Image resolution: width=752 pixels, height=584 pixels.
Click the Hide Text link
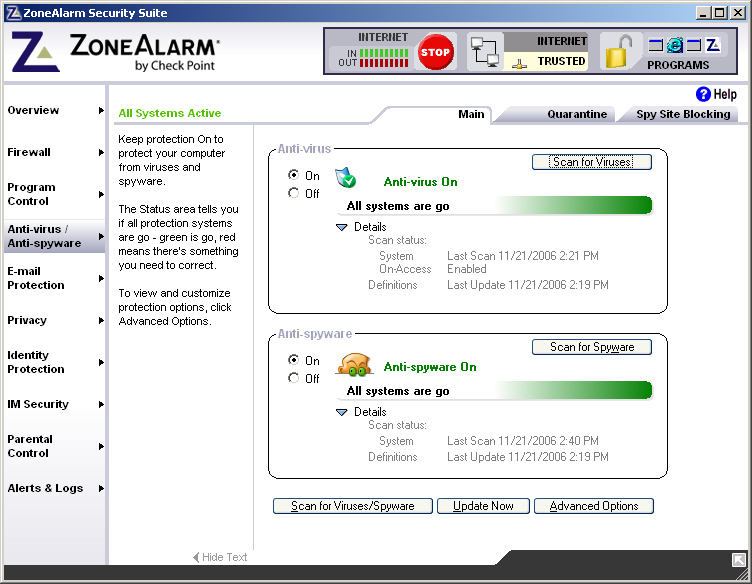click(220, 557)
